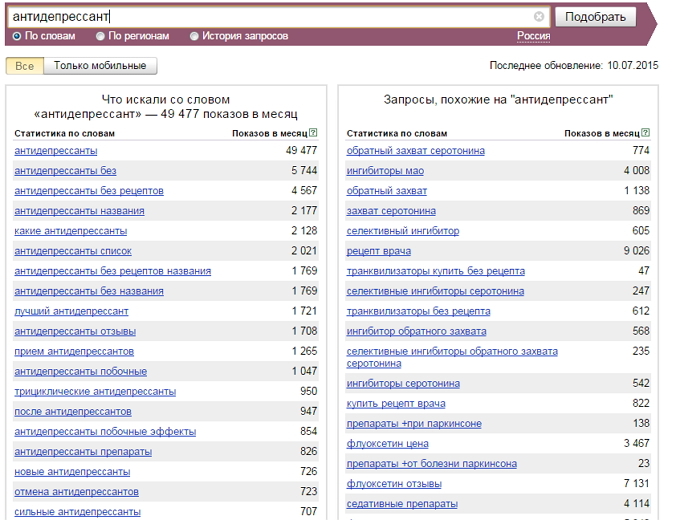Click the '9 026' impressions value
The width and height of the screenshot is (680, 520).
(637, 251)
